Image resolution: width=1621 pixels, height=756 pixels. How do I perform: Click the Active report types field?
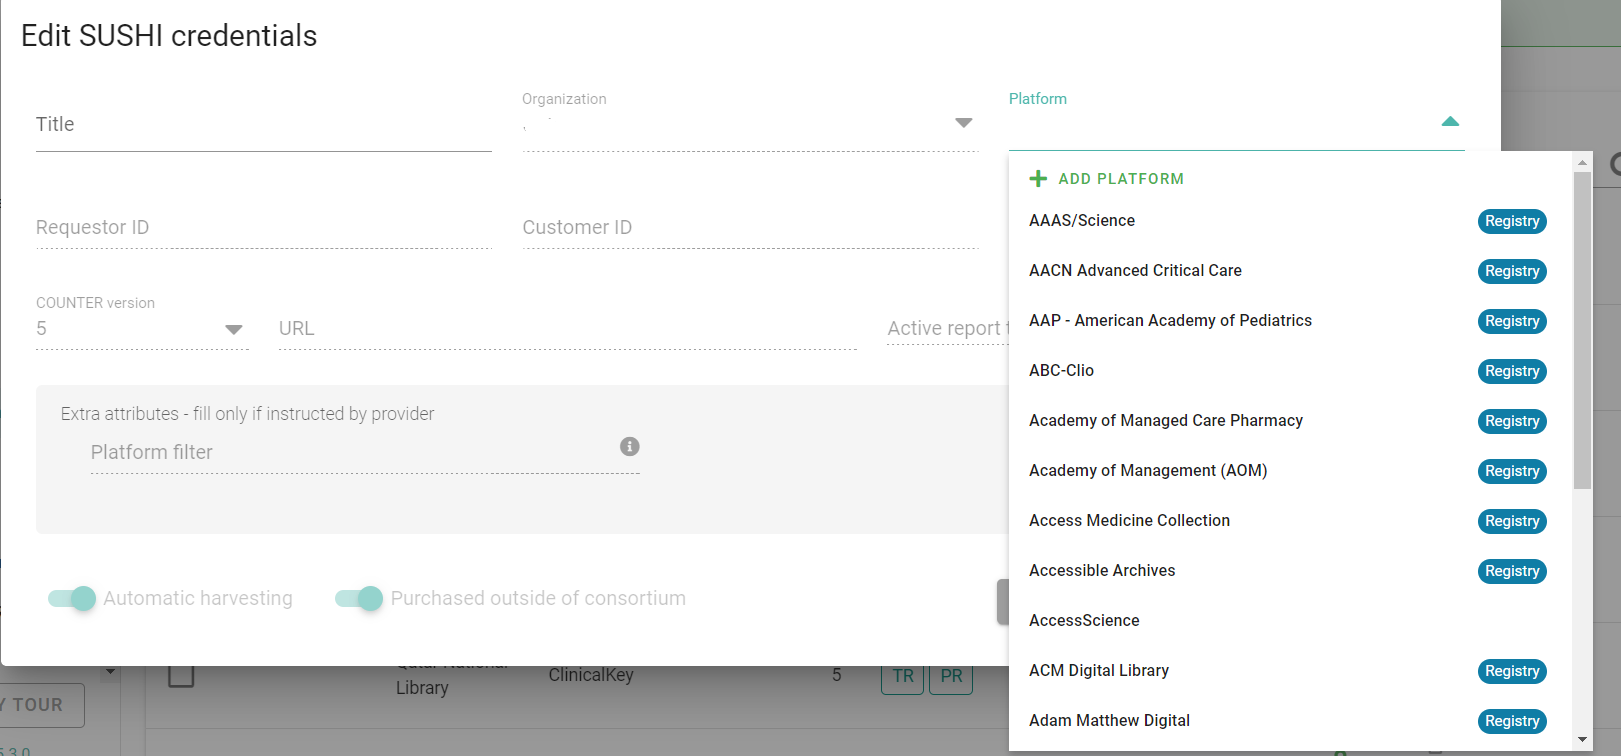pyautogui.click(x=948, y=328)
